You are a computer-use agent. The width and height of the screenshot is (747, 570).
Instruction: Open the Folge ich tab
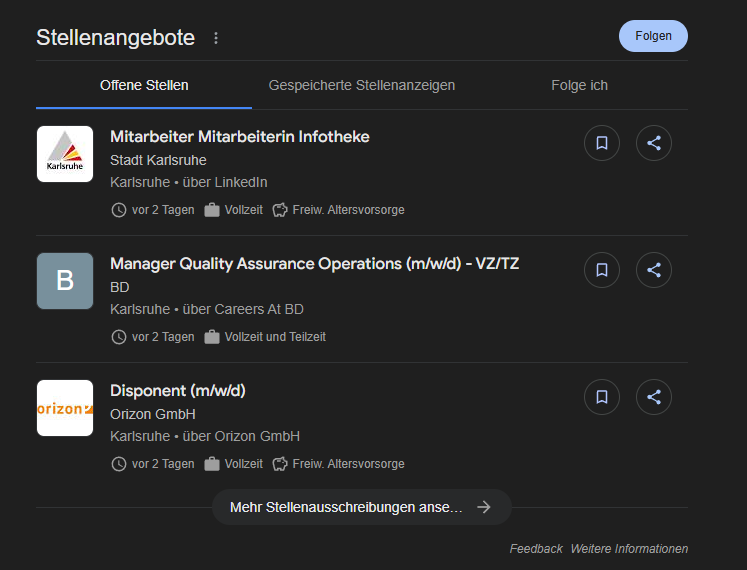[579, 85]
